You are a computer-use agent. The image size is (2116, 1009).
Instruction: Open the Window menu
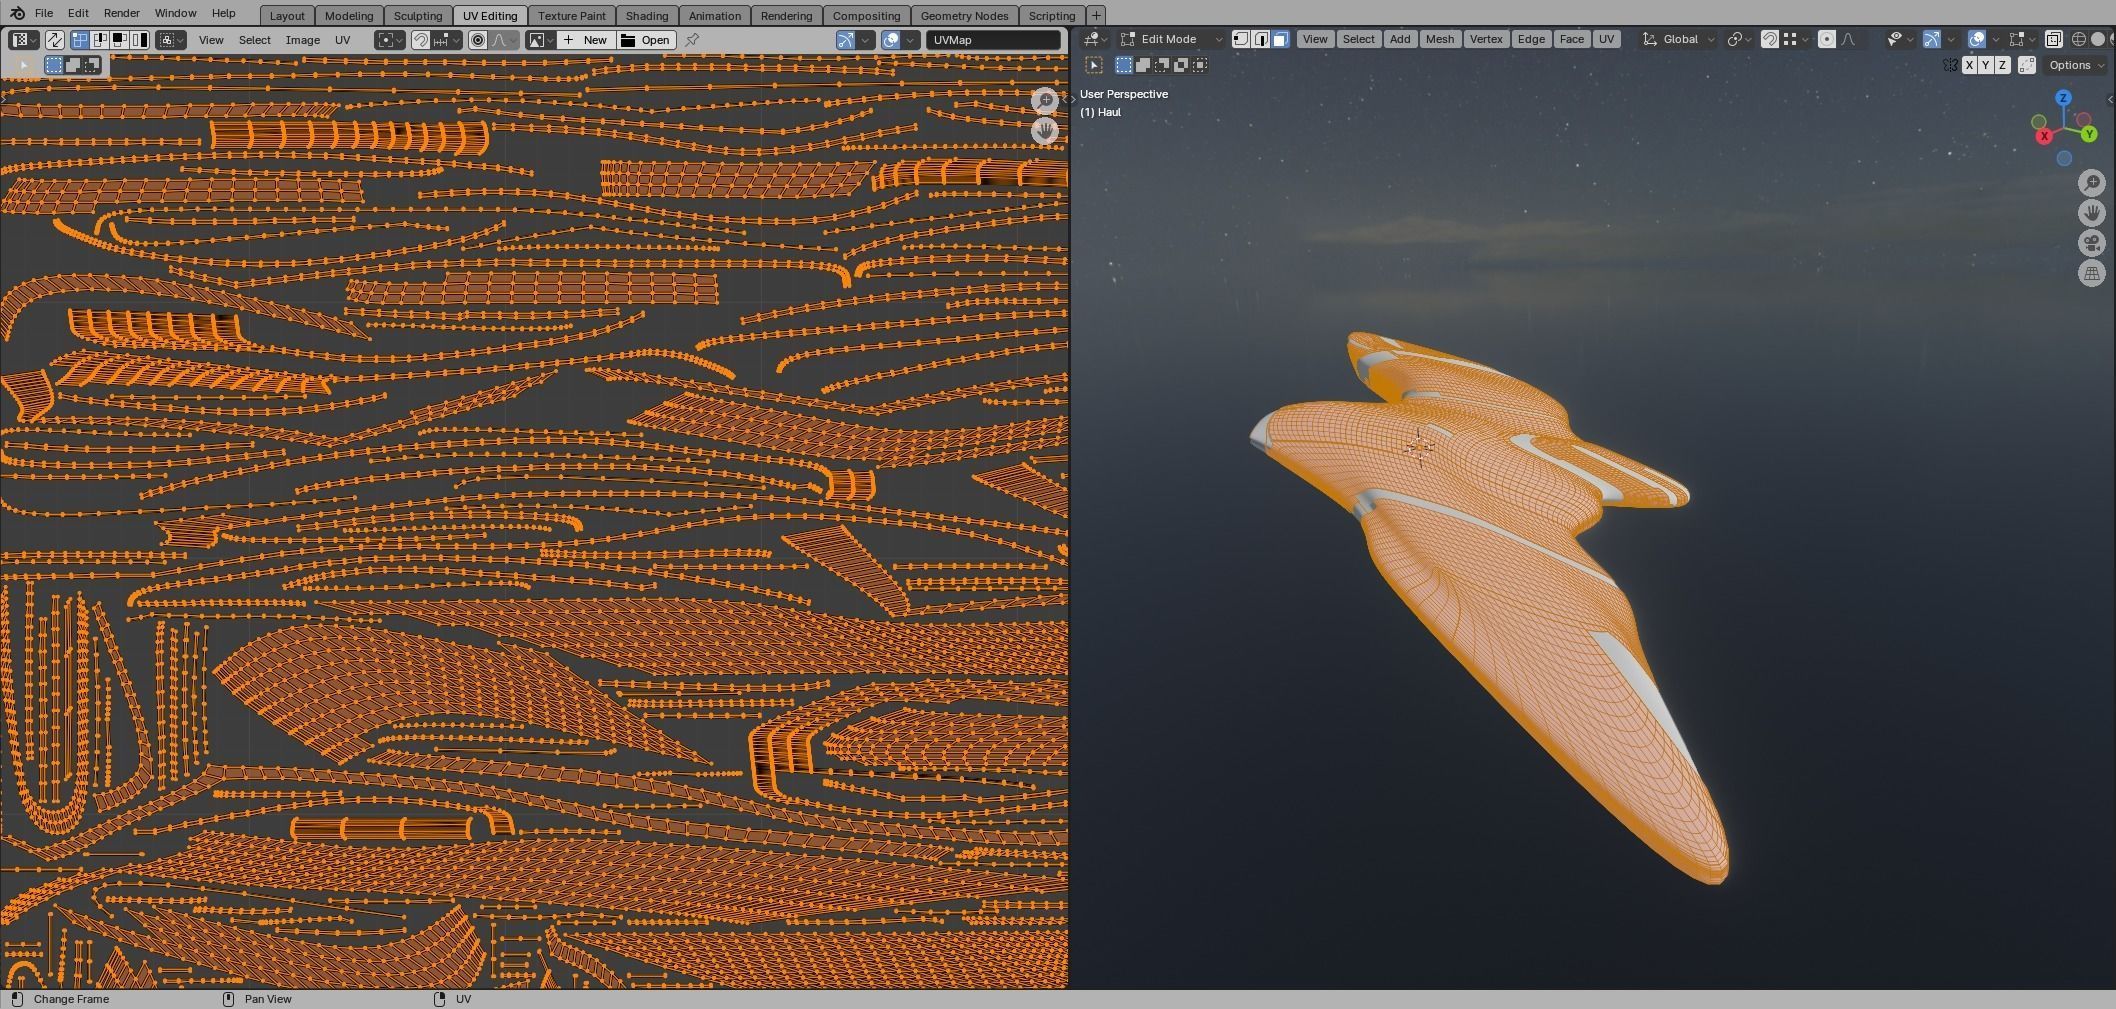[176, 13]
